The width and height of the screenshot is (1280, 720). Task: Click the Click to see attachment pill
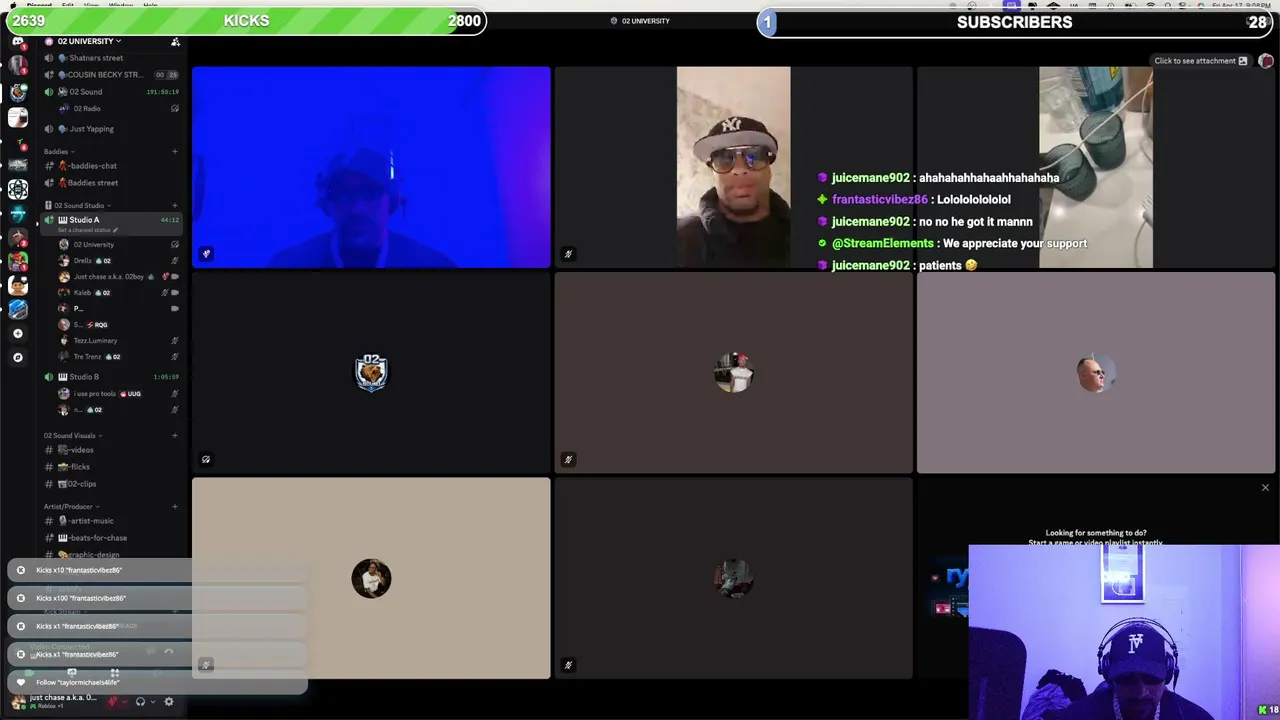coord(1200,61)
